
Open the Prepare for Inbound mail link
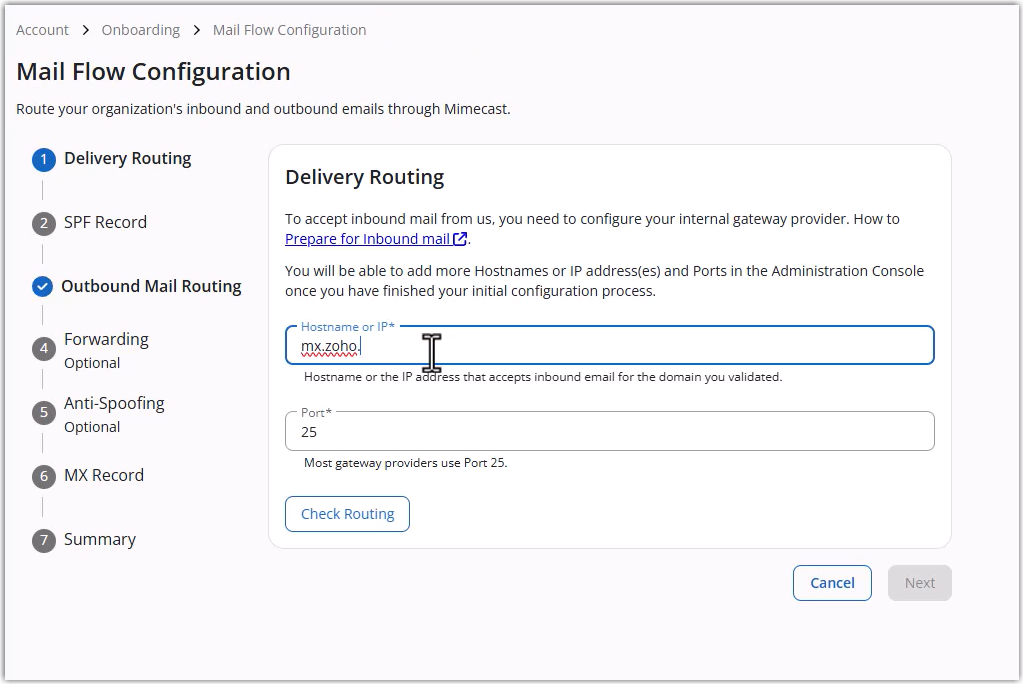pos(375,239)
